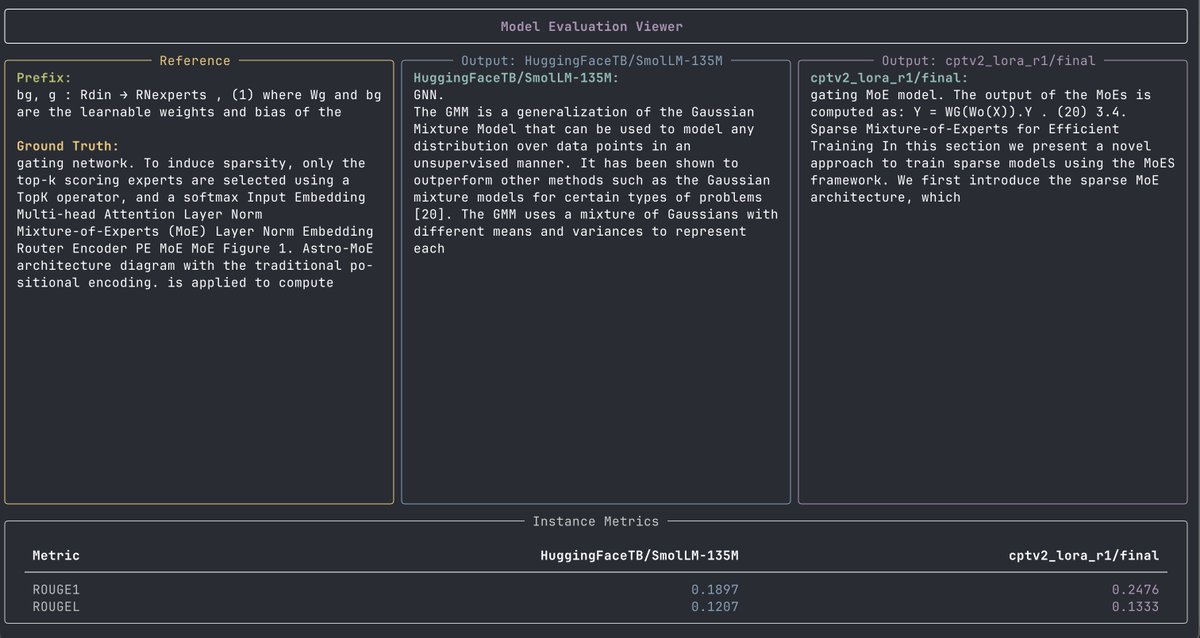Viewport: 1200px width, 638px height.
Task: Click the 'GNN.' line in SmolLM output
Action: [x=430, y=95]
